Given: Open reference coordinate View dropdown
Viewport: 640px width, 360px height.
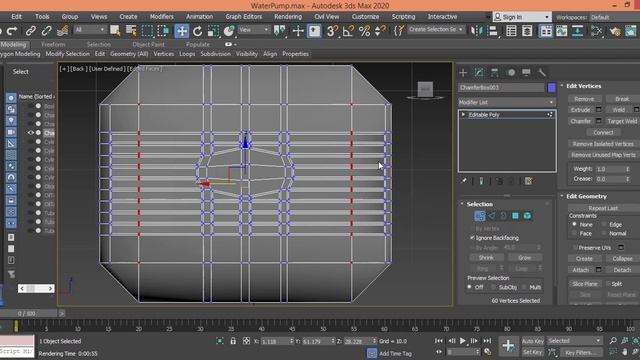Looking at the screenshot, I should tap(253, 30).
